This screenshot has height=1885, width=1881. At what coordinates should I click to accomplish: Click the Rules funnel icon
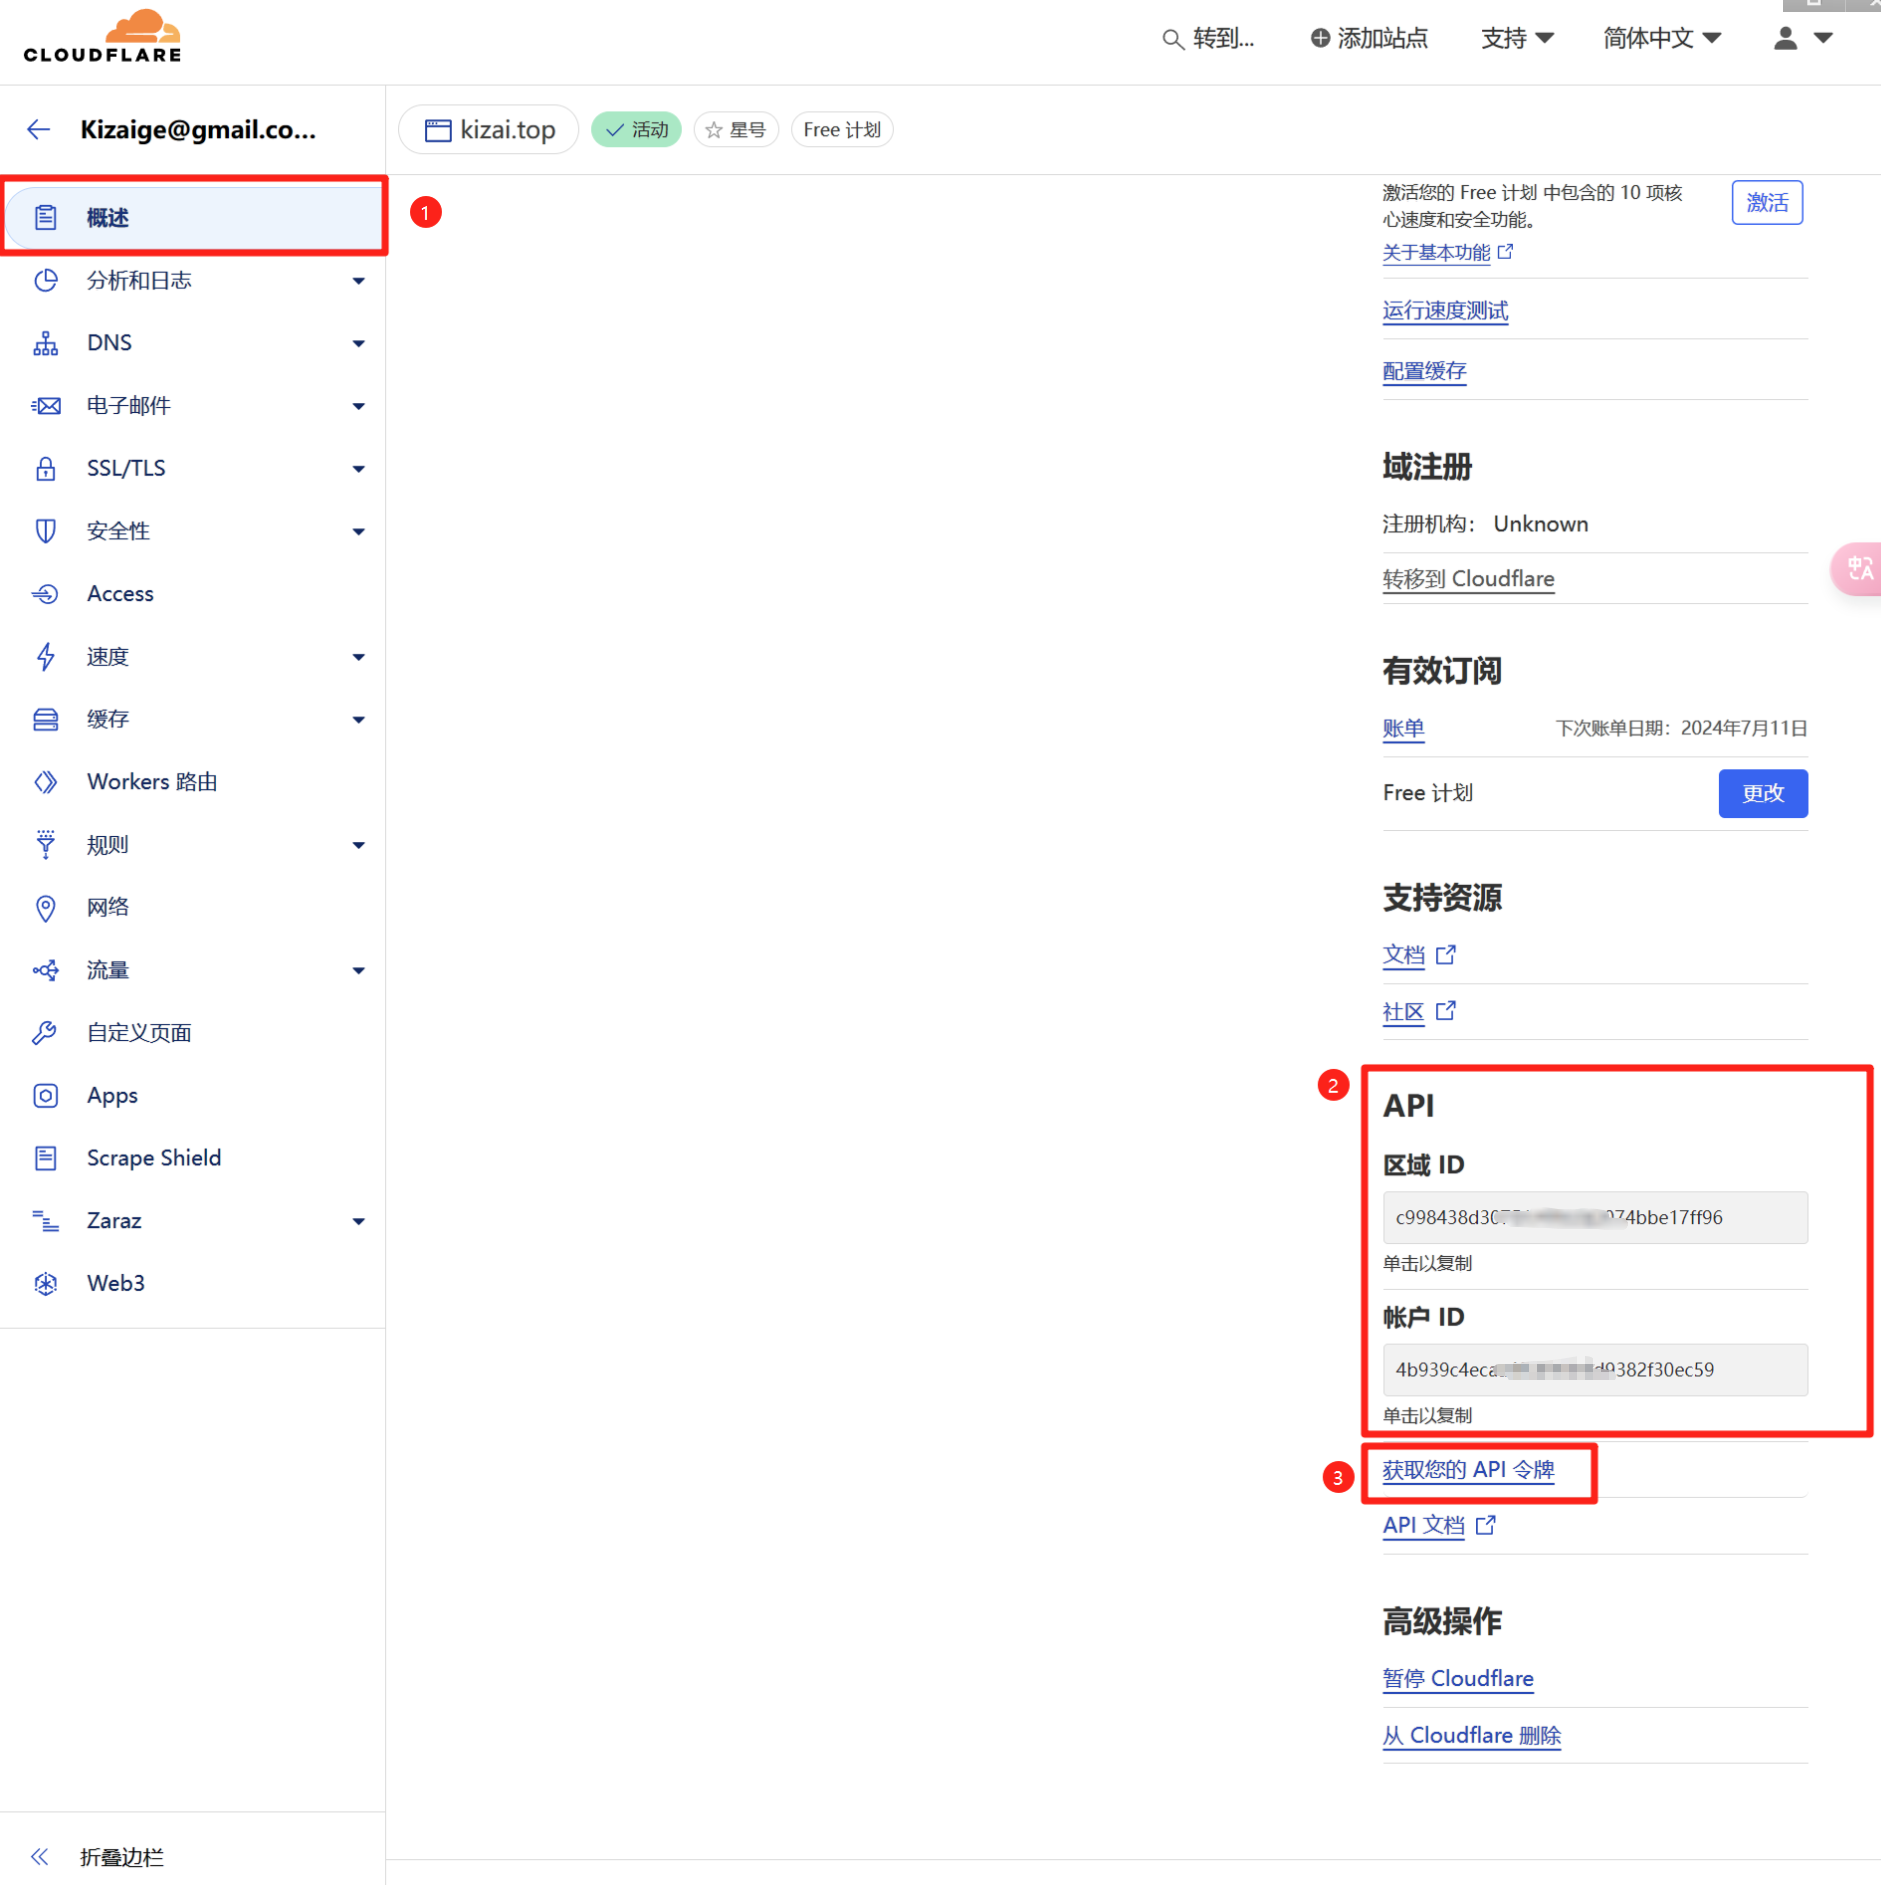point(45,844)
